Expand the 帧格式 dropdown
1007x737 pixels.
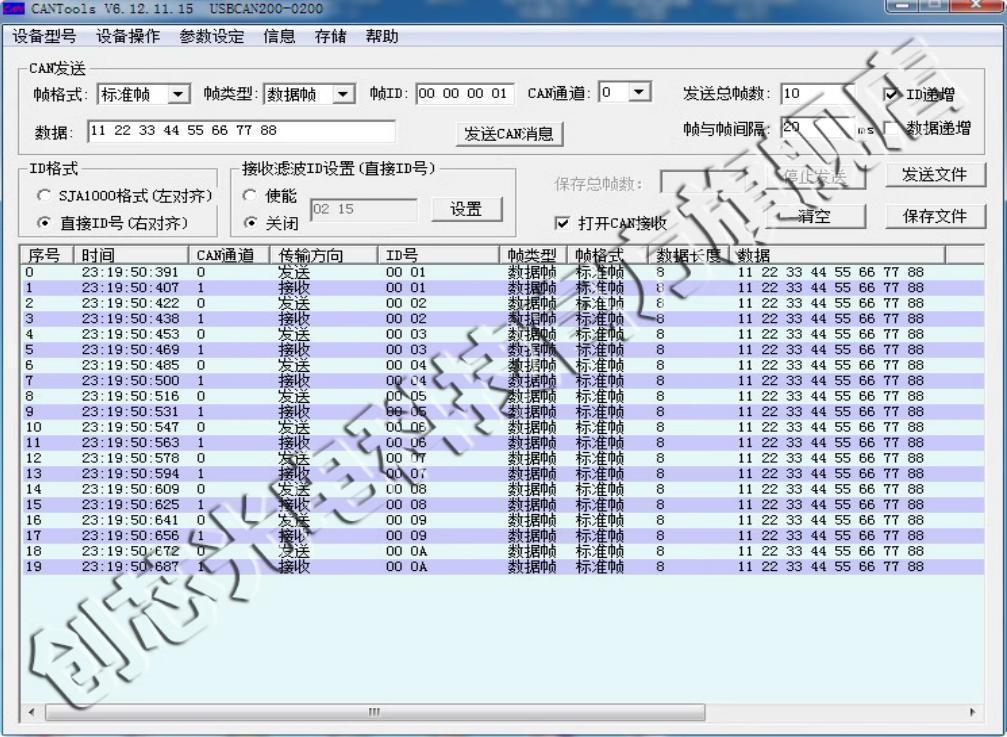click(178, 94)
